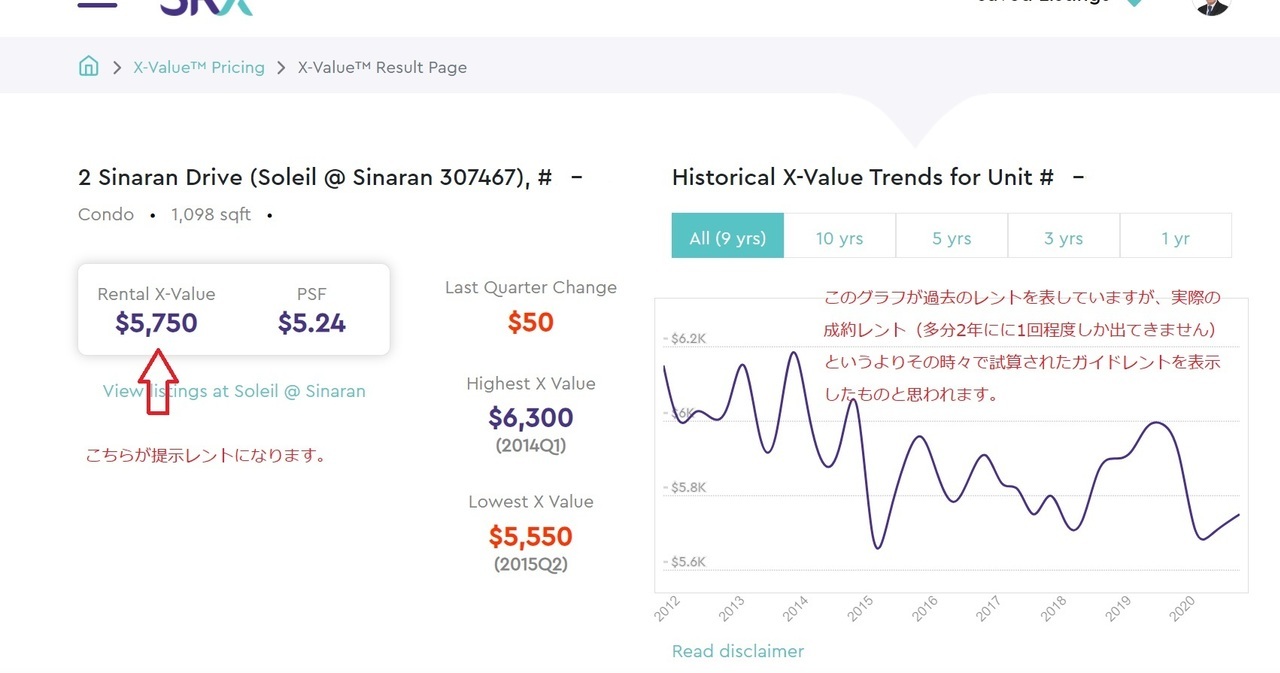Click the quarter label (2014Q1)
Screen dimensions: 1280x673
531,446
